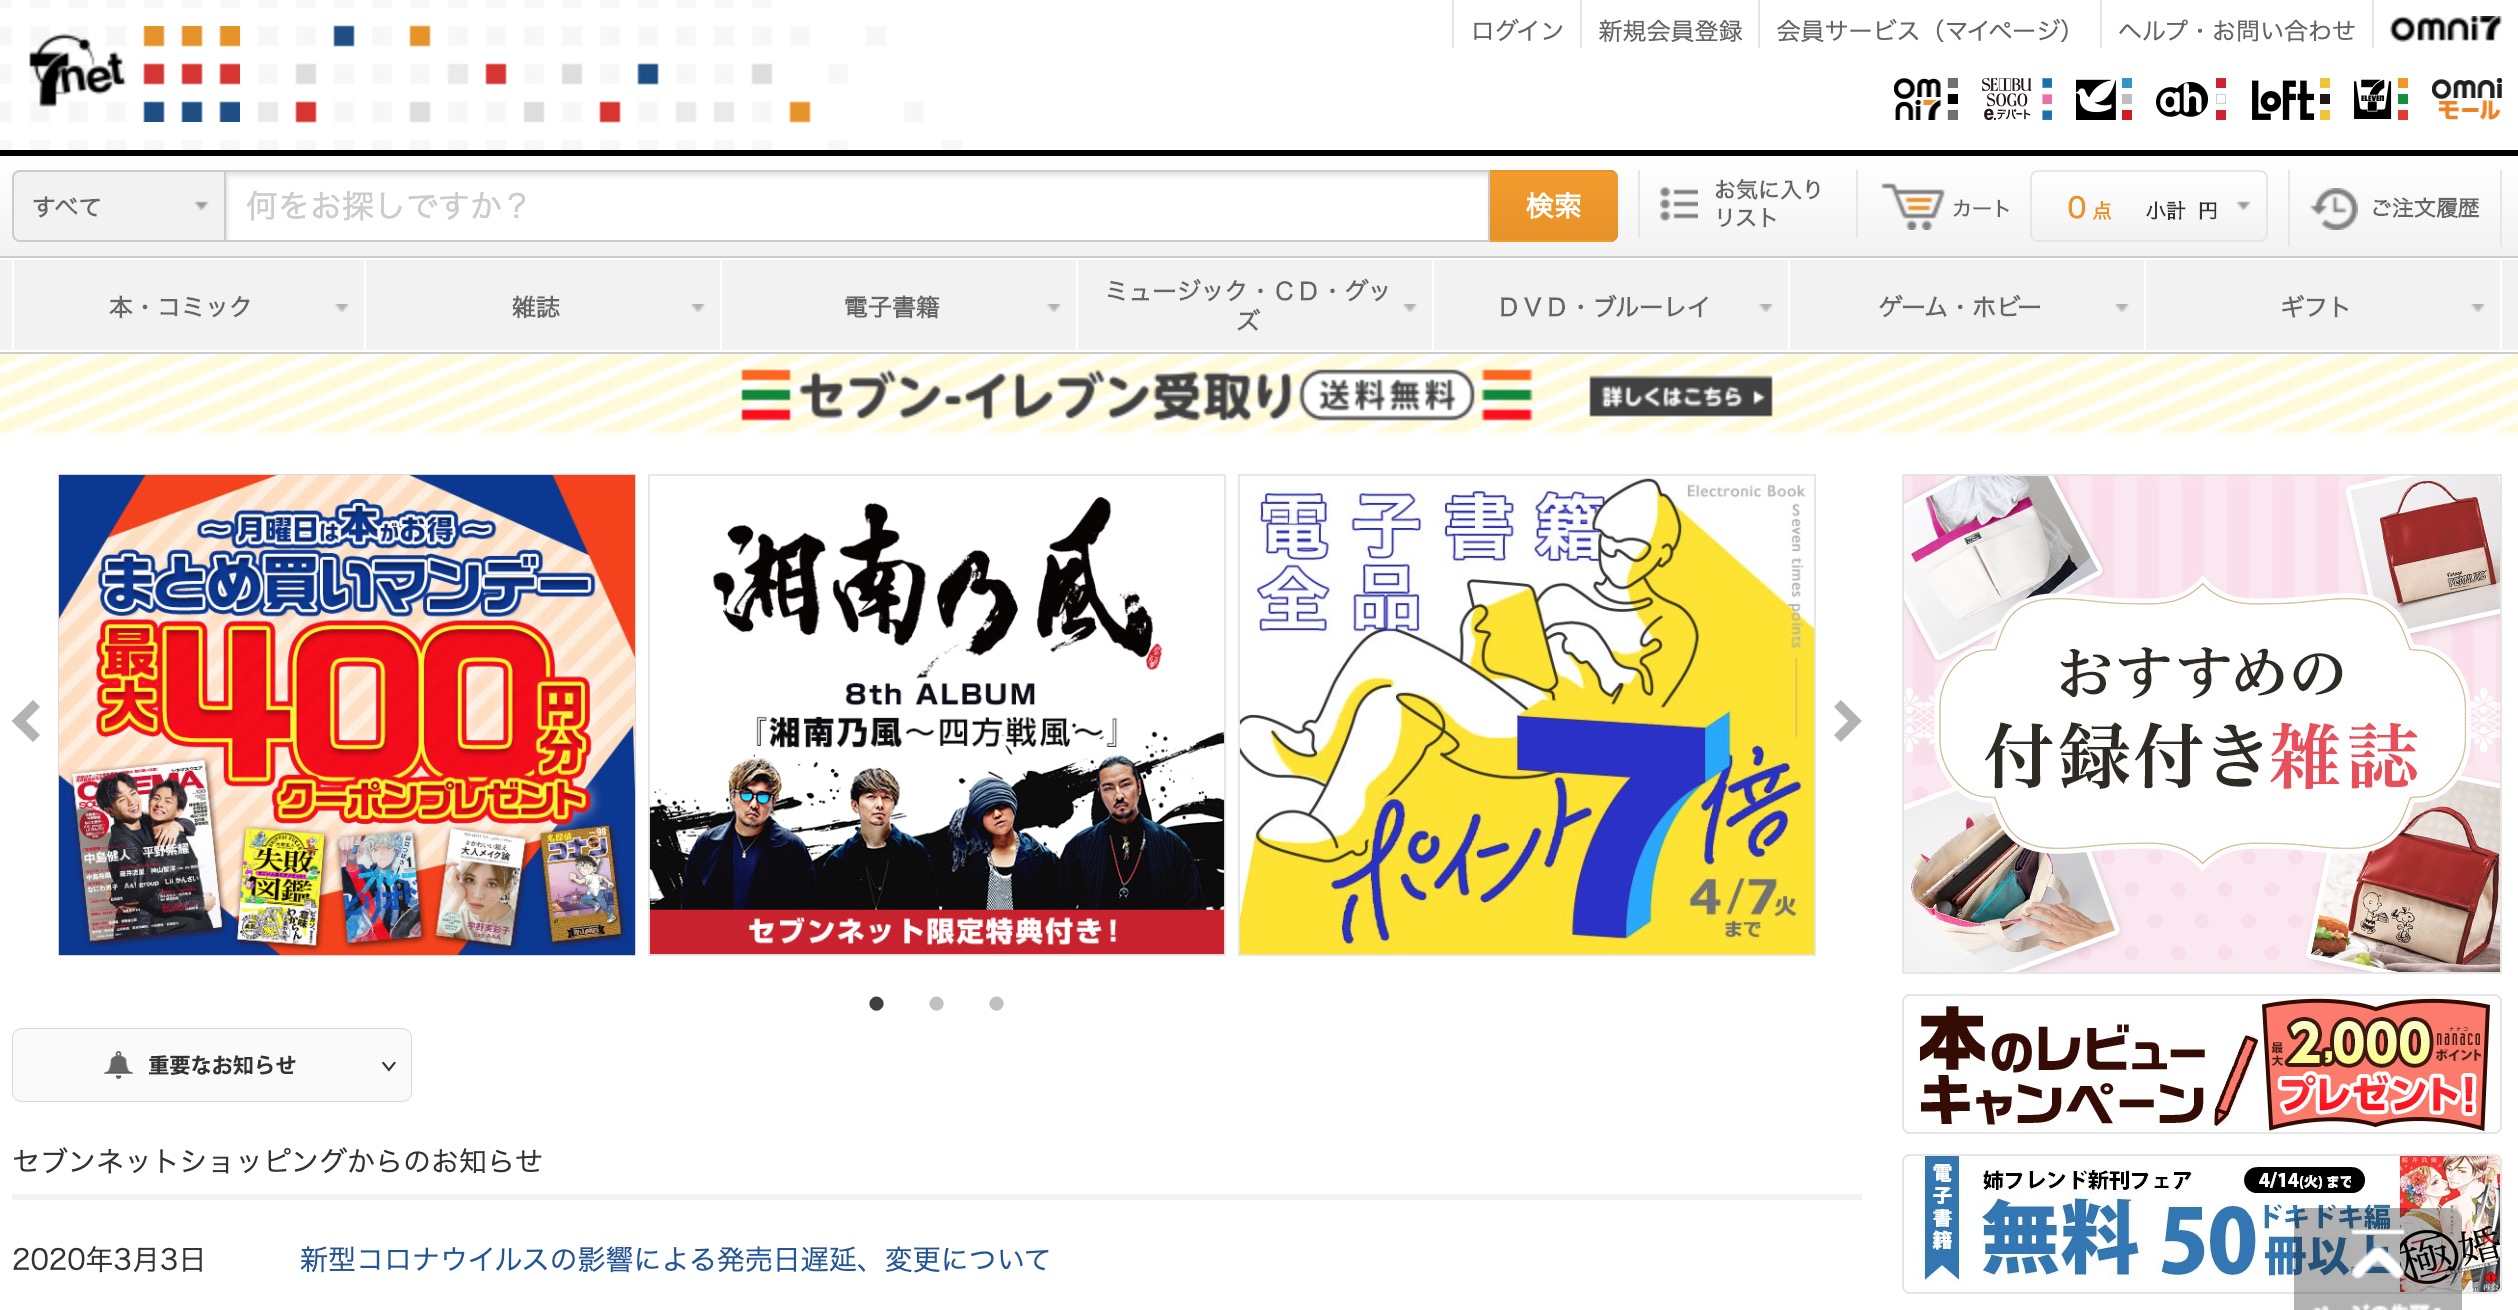Expand the 重要なお知らせ dropdown

pyautogui.click(x=211, y=1065)
